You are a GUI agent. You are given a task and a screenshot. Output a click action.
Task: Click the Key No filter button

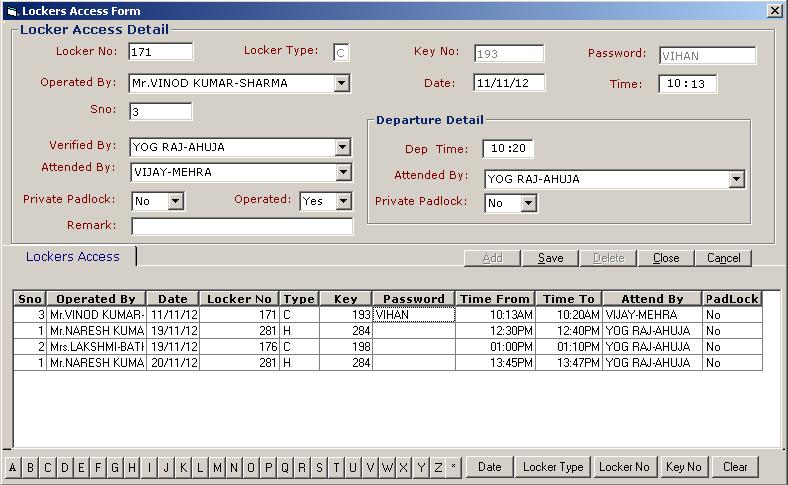click(x=684, y=467)
